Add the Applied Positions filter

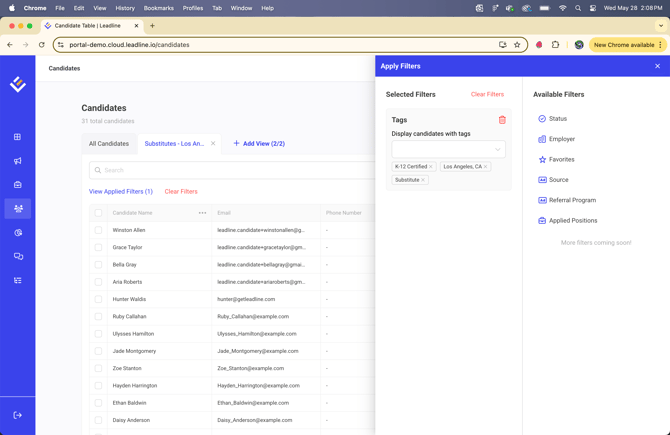pos(567,220)
